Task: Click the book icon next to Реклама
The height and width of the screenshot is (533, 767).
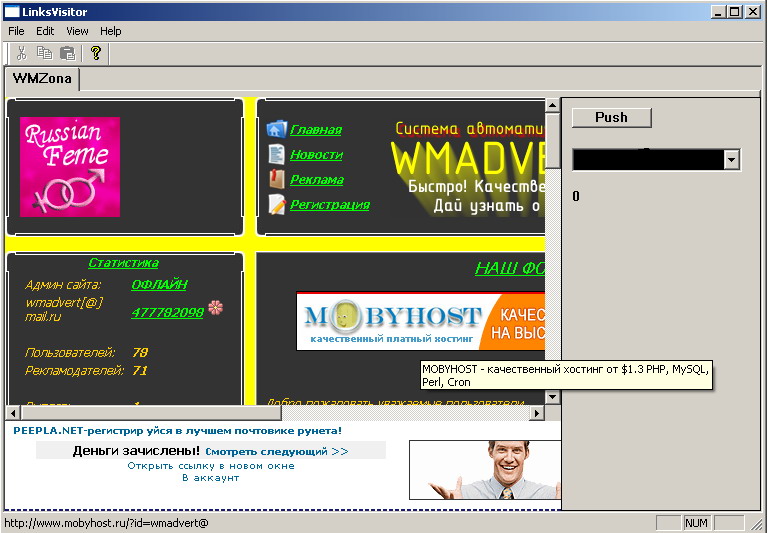Action: point(276,179)
